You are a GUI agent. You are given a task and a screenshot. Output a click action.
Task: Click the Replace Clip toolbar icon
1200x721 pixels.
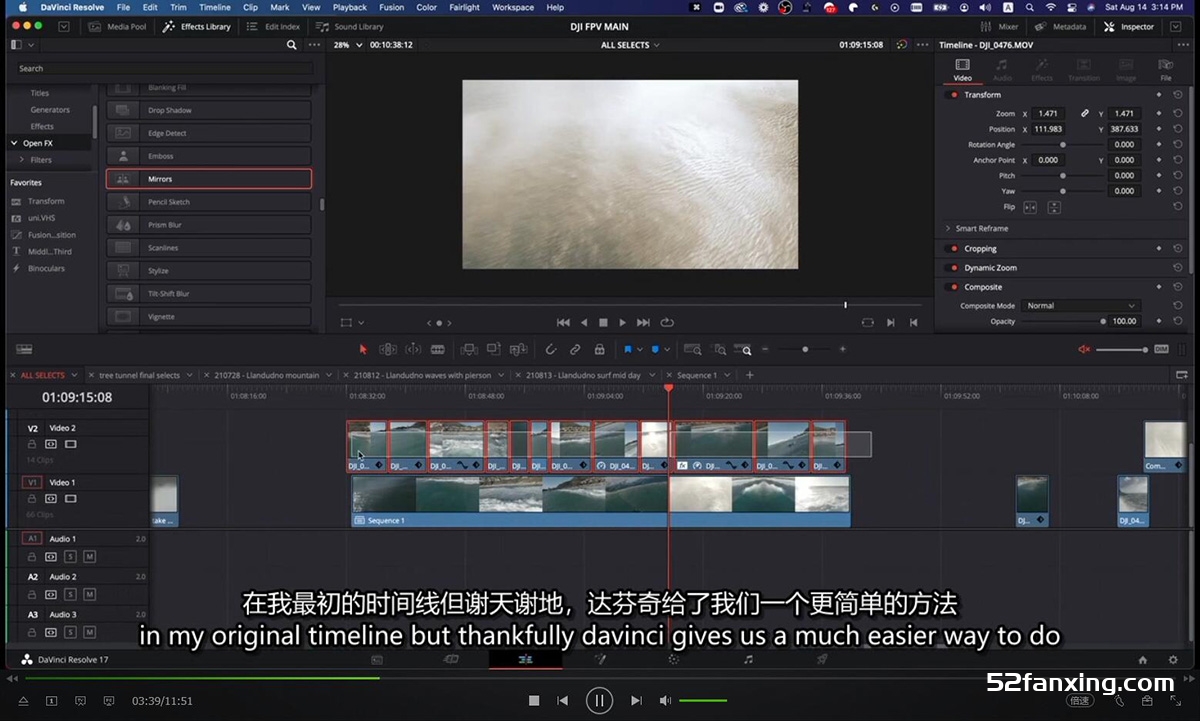click(x=518, y=349)
